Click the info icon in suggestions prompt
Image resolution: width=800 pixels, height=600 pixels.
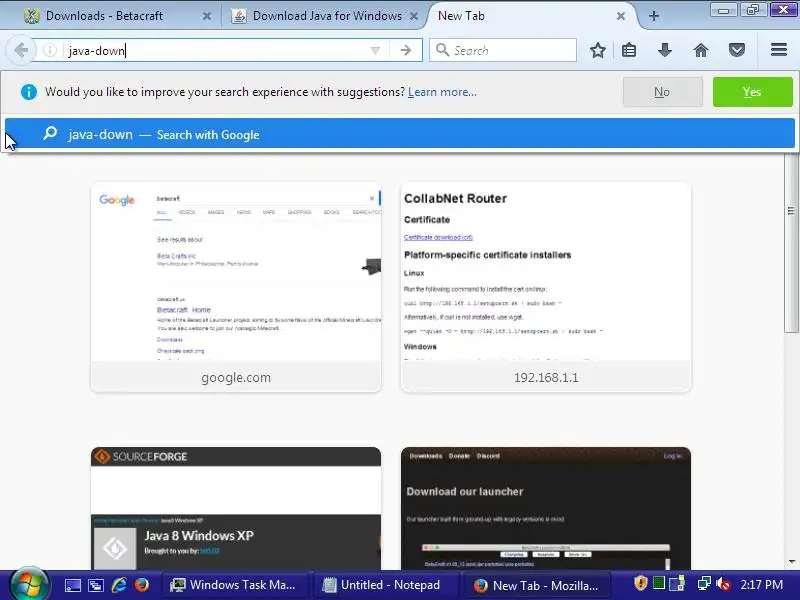tap(29, 92)
